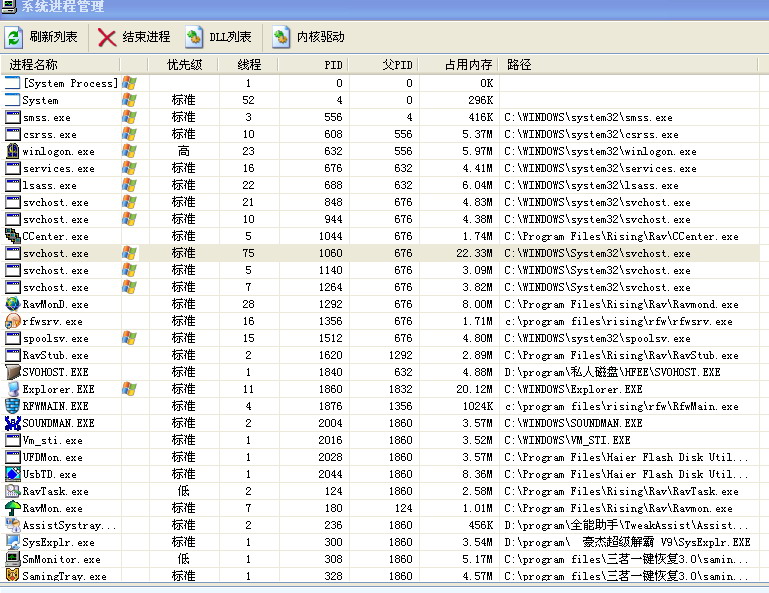Image resolution: width=769 pixels, height=593 pixels.
Task: Select the csrss.exe process name
Action: [x=50, y=134]
